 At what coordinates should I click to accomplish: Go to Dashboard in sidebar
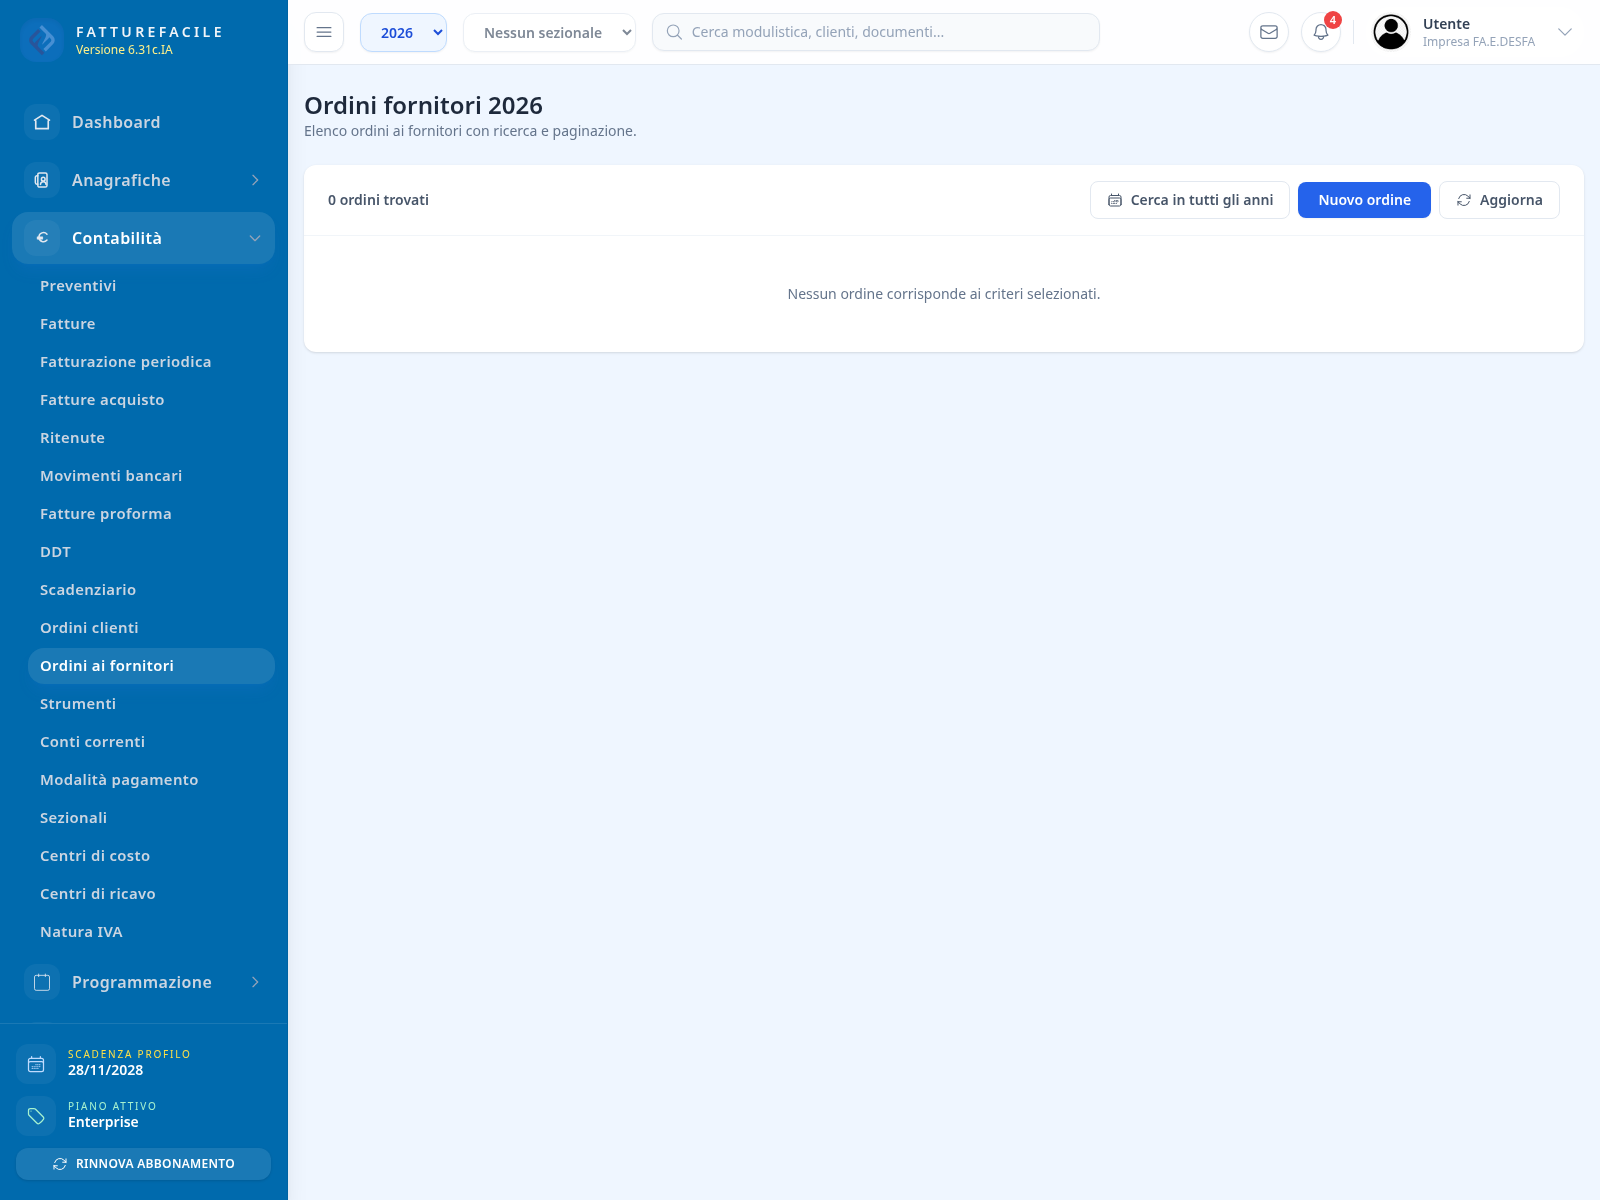pyautogui.click(x=144, y=122)
